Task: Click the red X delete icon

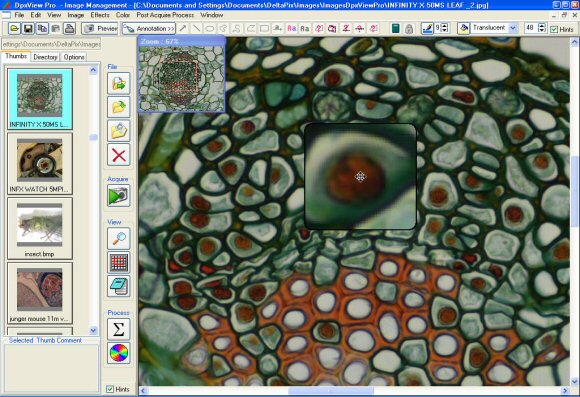Action: (119, 155)
